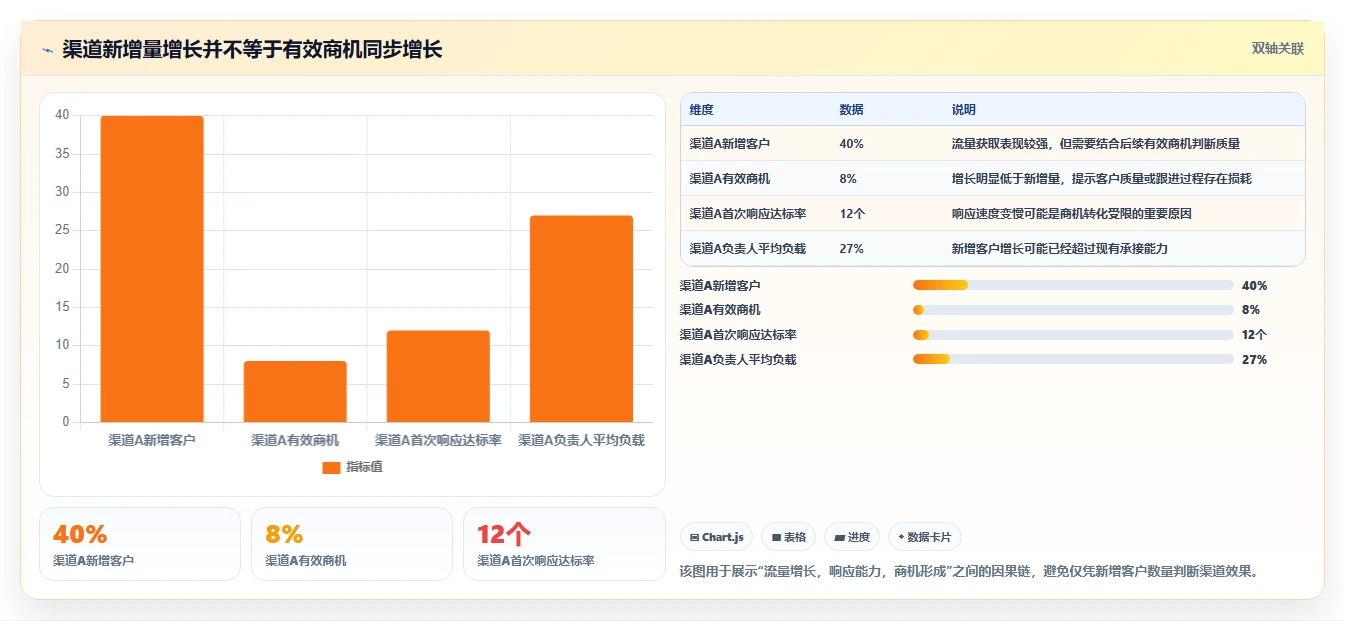The image size is (1345, 621).
Task: Click the 表格 tag chip
Action: [789, 537]
